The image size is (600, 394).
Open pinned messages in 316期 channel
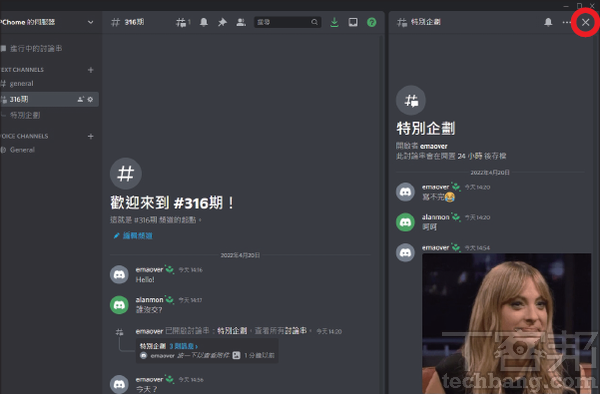(222, 22)
